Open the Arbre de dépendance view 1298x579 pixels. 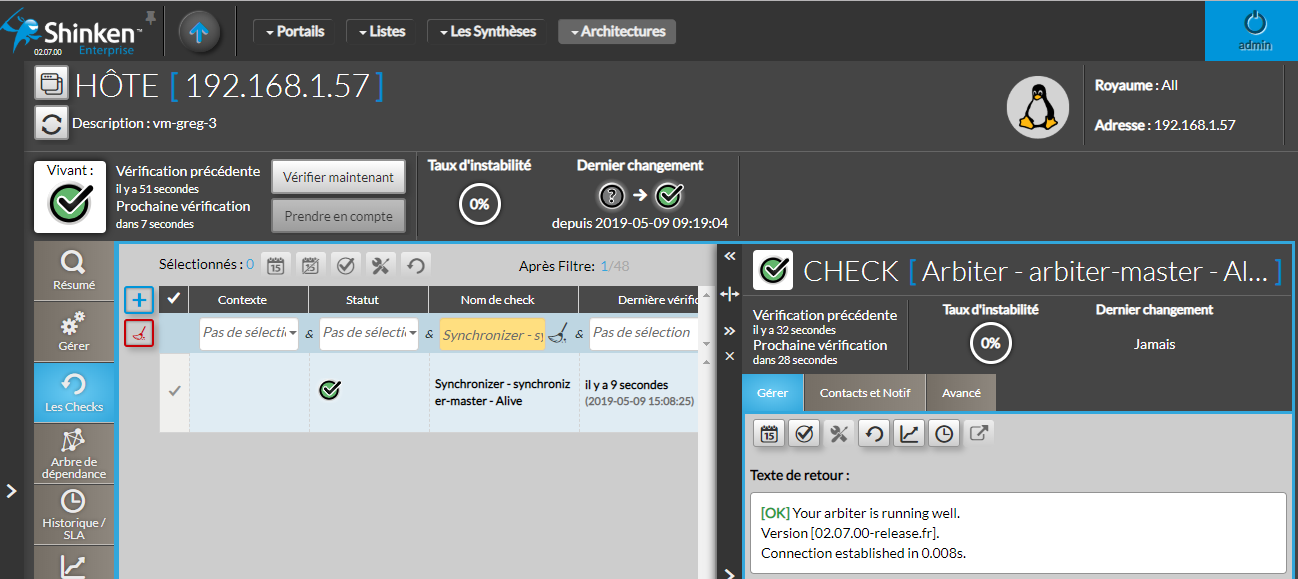(74, 453)
